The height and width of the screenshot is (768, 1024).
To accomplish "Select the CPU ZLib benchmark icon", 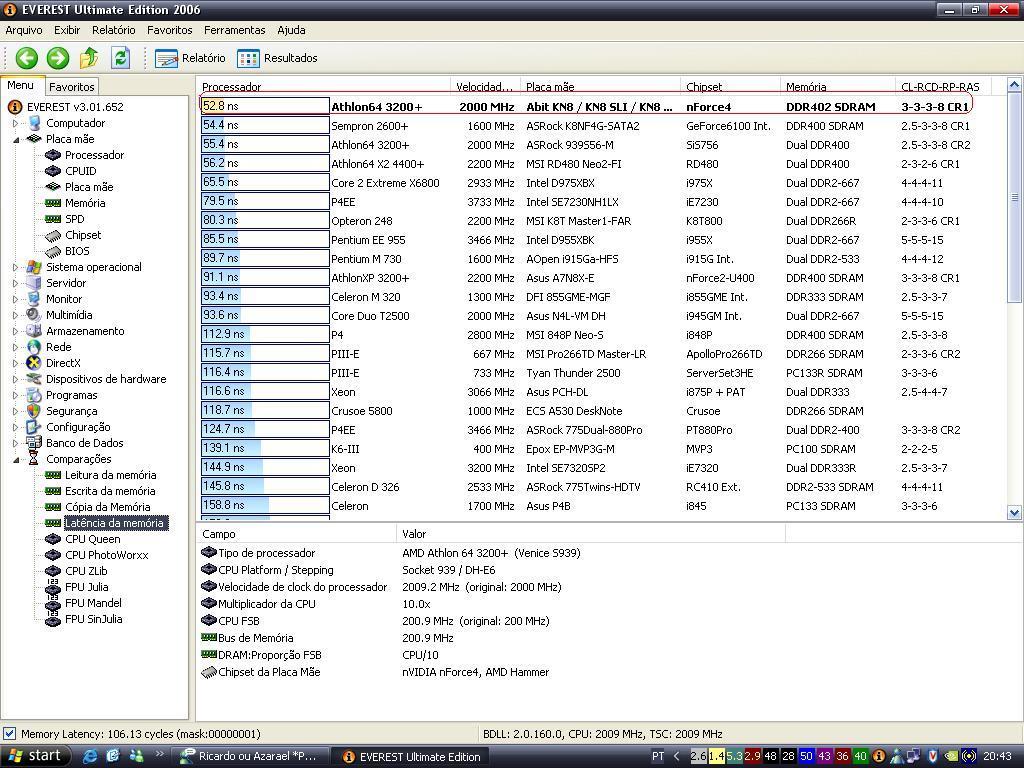I will pos(53,571).
